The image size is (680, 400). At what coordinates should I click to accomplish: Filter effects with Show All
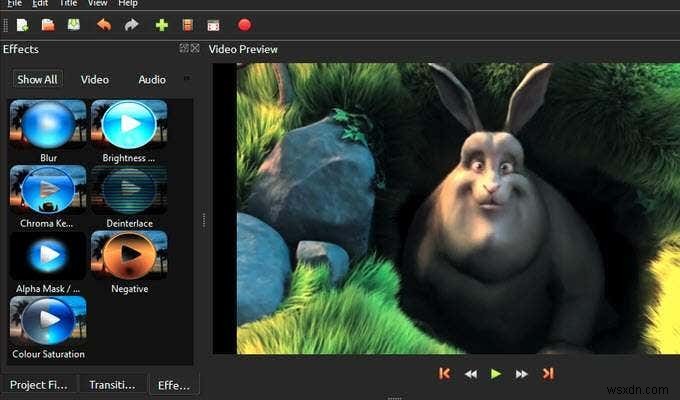click(x=37, y=79)
